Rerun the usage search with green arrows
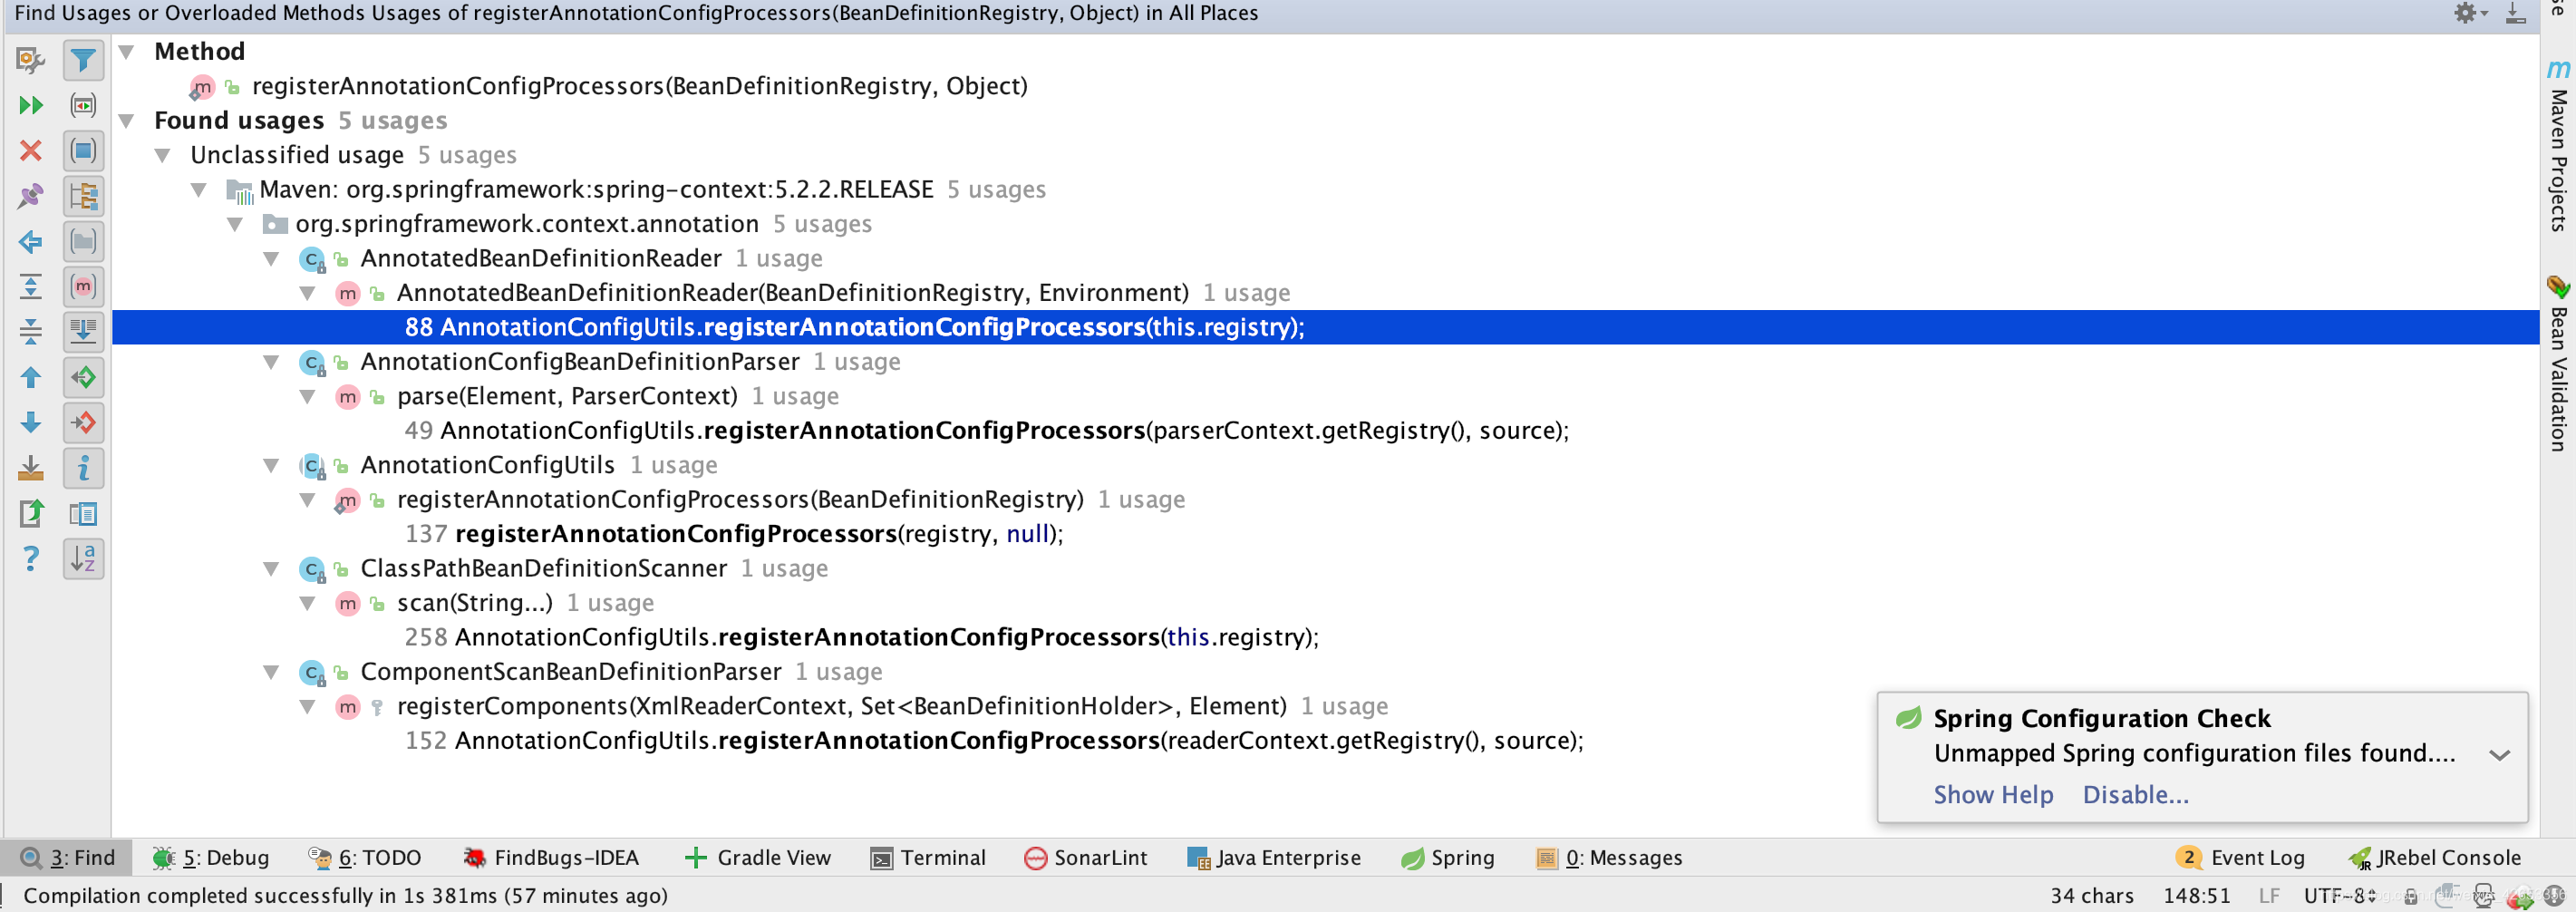Image resolution: width=2576 pixels, height=912 pixels. (30, 105)
